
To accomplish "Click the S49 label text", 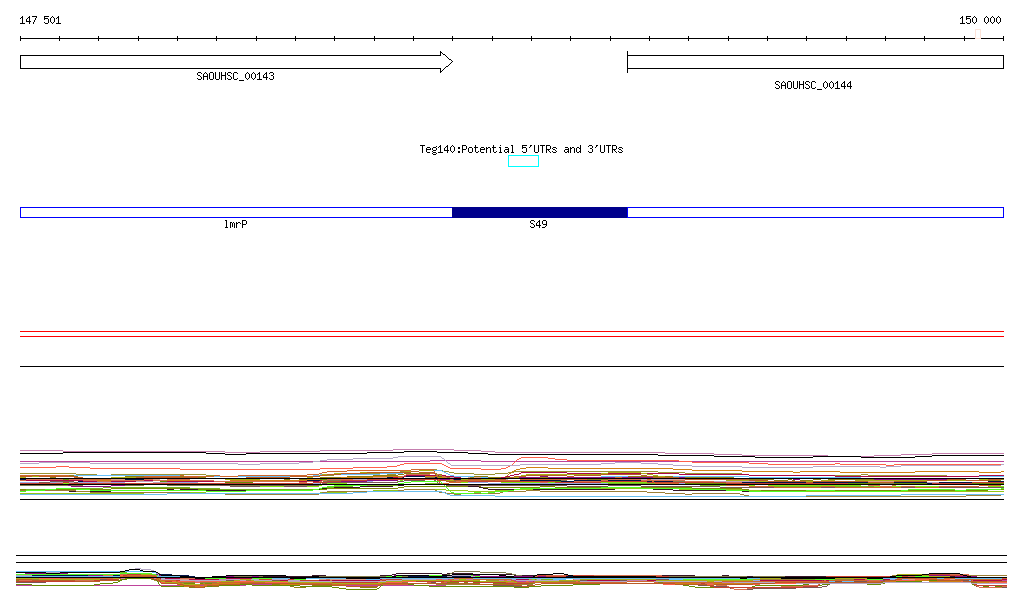I will click(x=538, y=225).
